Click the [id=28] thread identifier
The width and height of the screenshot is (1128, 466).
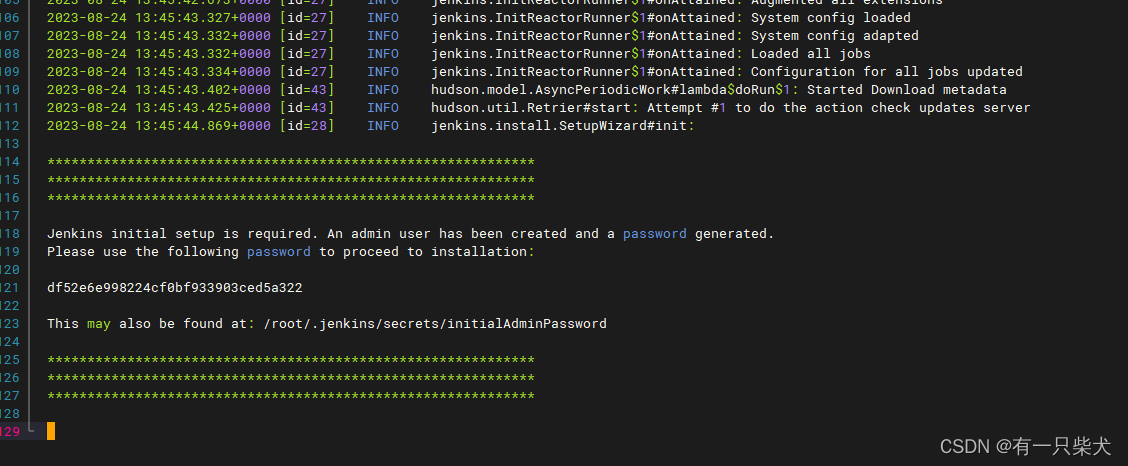[x=307, y=126]
